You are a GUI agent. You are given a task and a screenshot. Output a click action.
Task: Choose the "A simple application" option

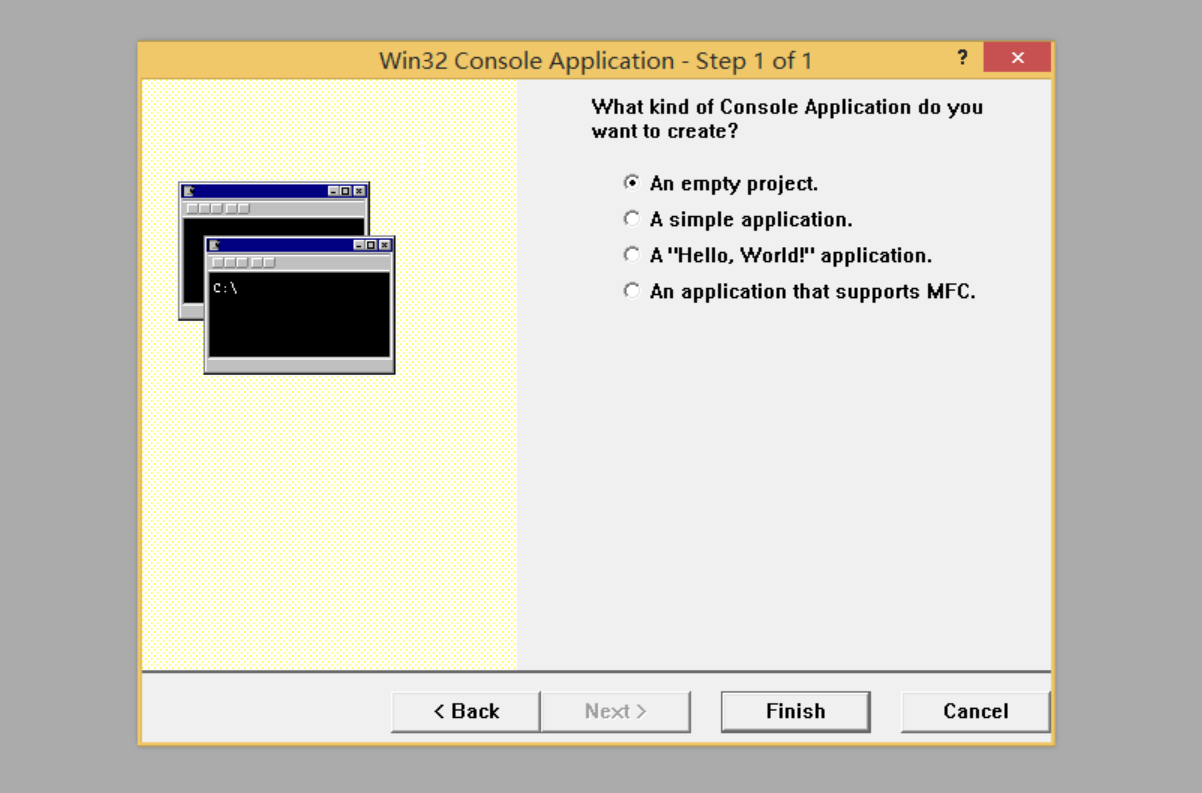[631, 219]
